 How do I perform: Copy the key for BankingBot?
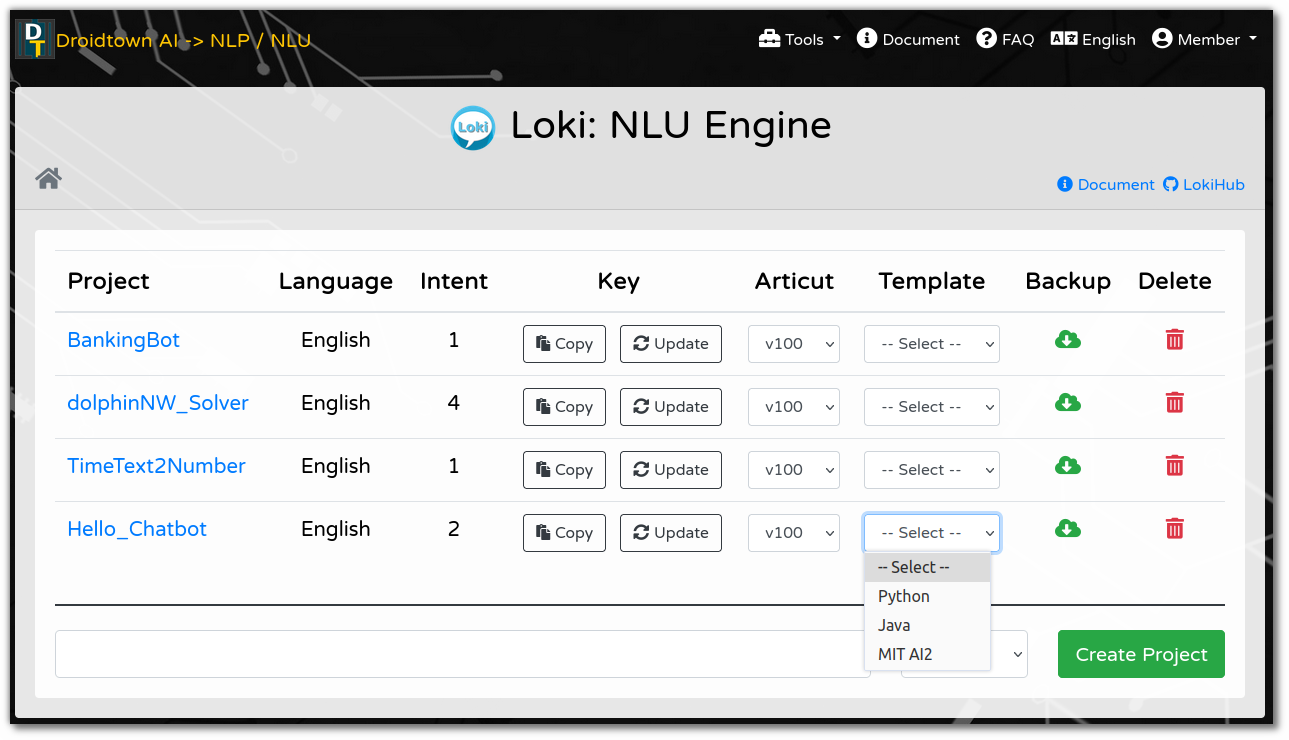564,344
